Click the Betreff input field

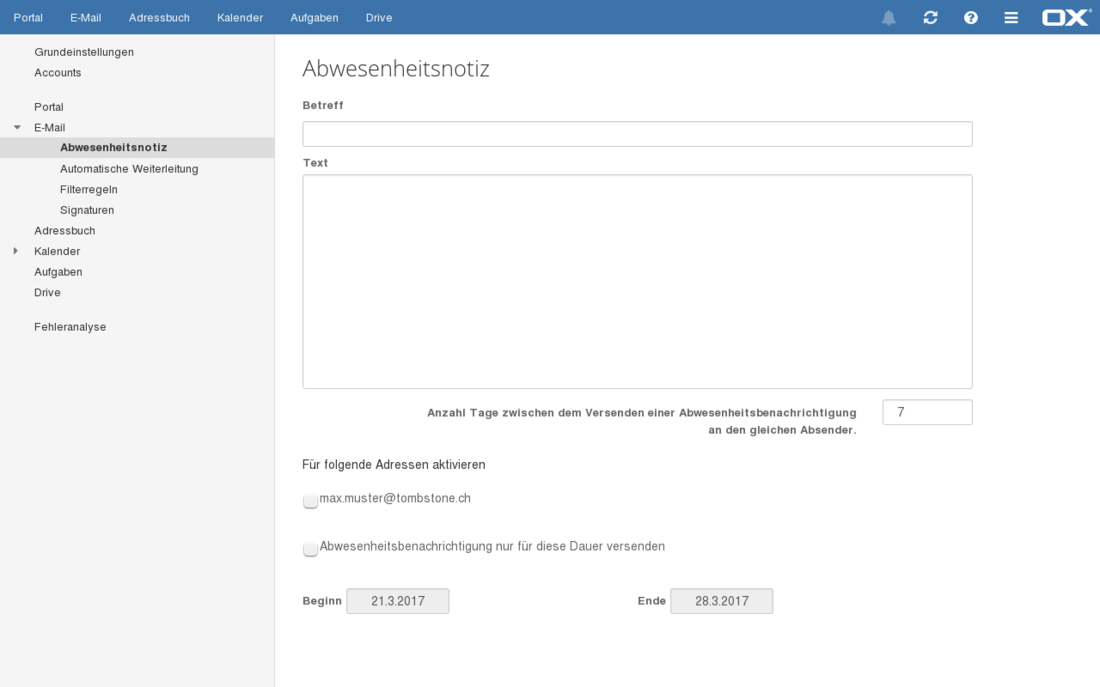(x=637, y=134)
